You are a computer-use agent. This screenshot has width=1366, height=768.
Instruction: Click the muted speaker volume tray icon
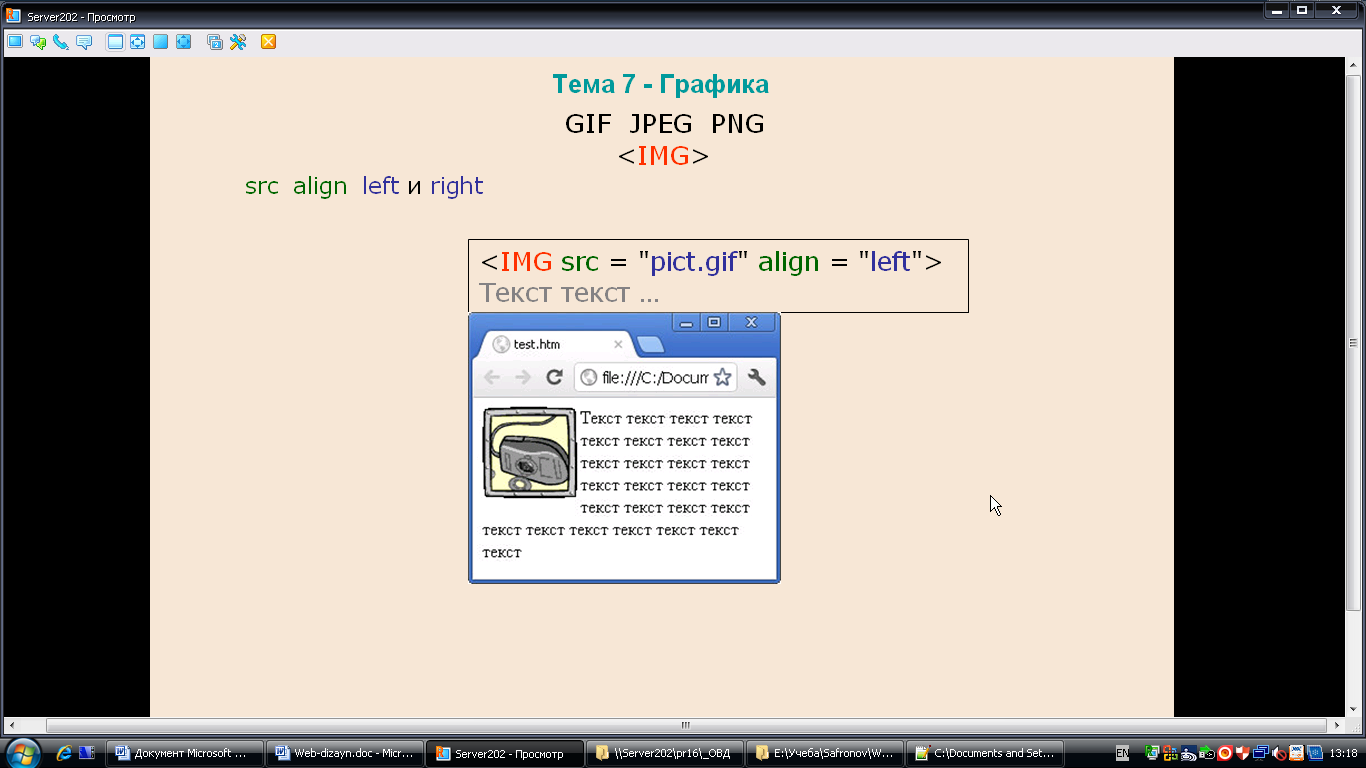click(1278, 753)
